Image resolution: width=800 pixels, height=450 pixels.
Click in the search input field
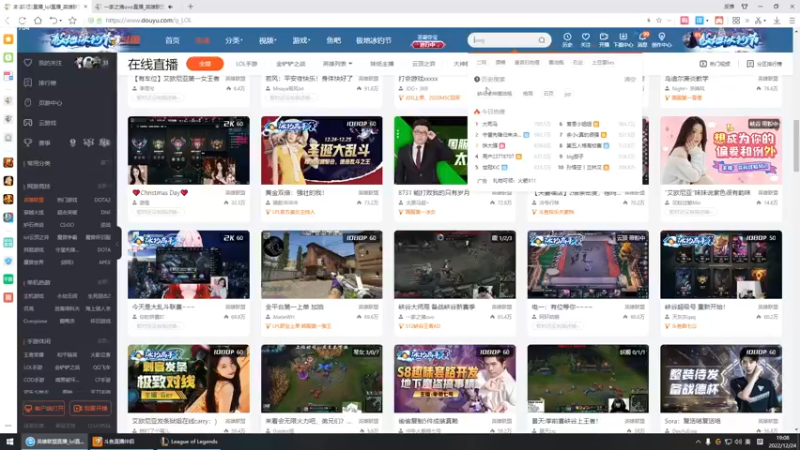[x=504, y=40]
